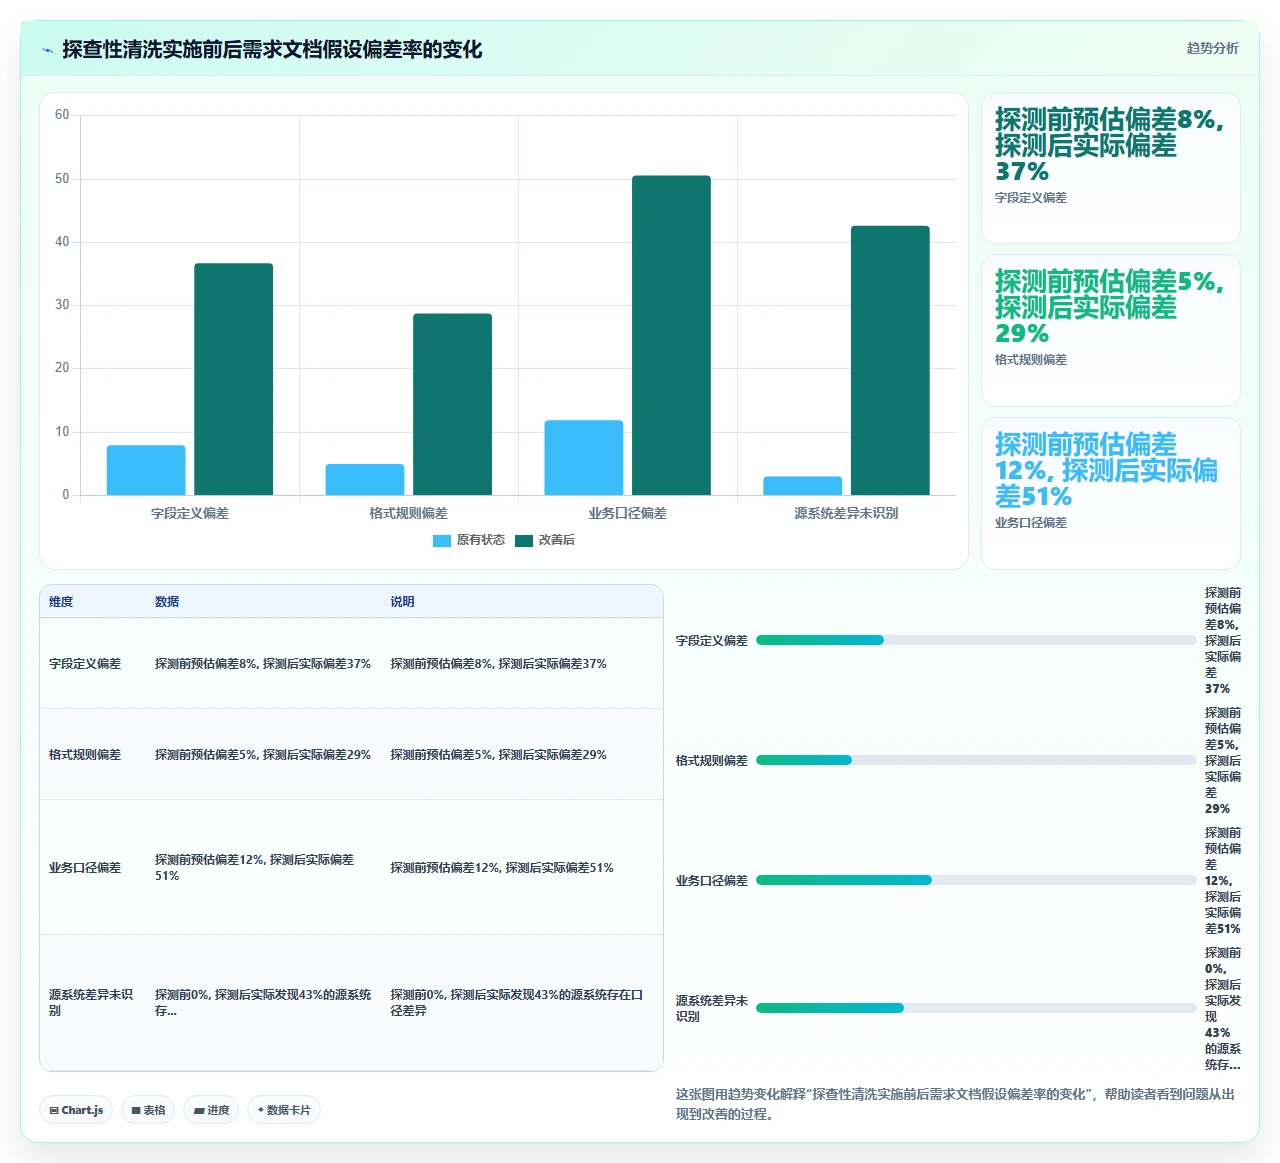The width and height of the screenshot is (1280, 1163).
Task: Click the 趋势分析 label in header
Action: click(1212, 48)
